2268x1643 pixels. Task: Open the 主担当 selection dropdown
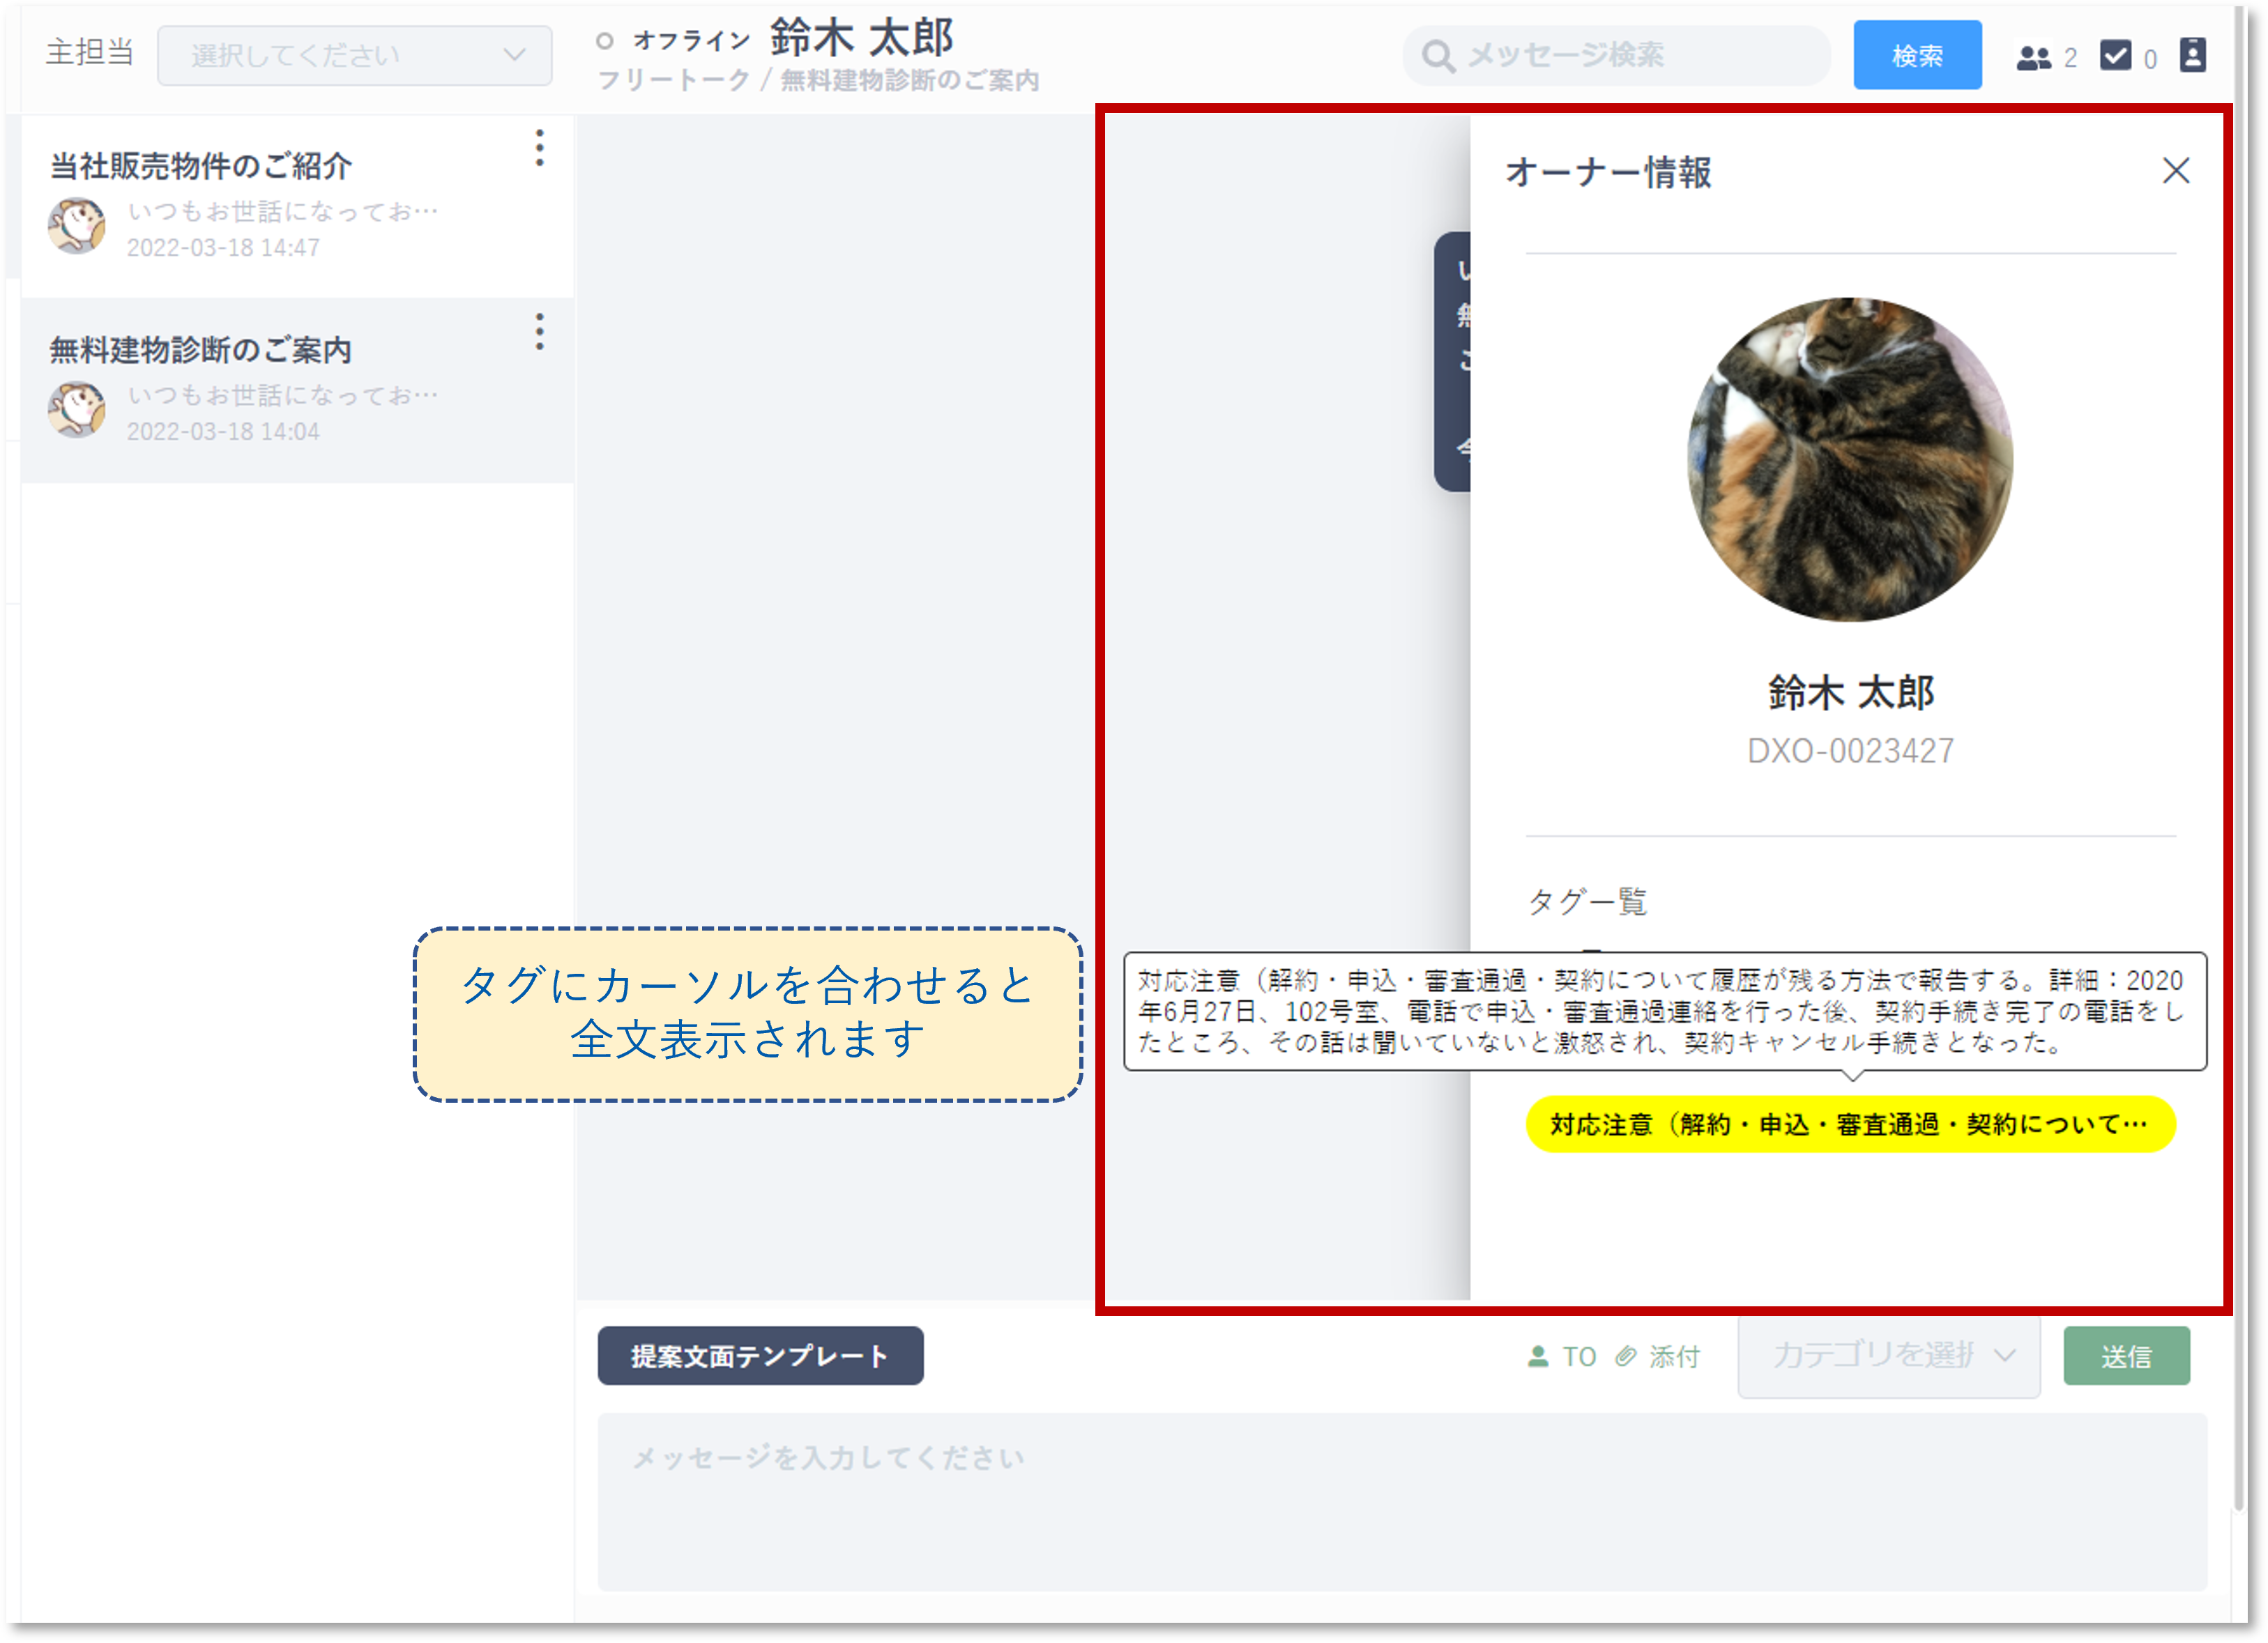(354, 56)
